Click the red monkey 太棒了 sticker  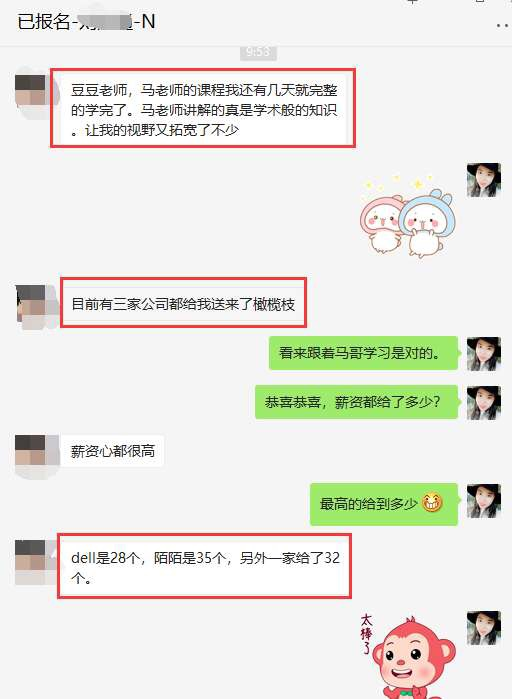[x=408, y=655]
